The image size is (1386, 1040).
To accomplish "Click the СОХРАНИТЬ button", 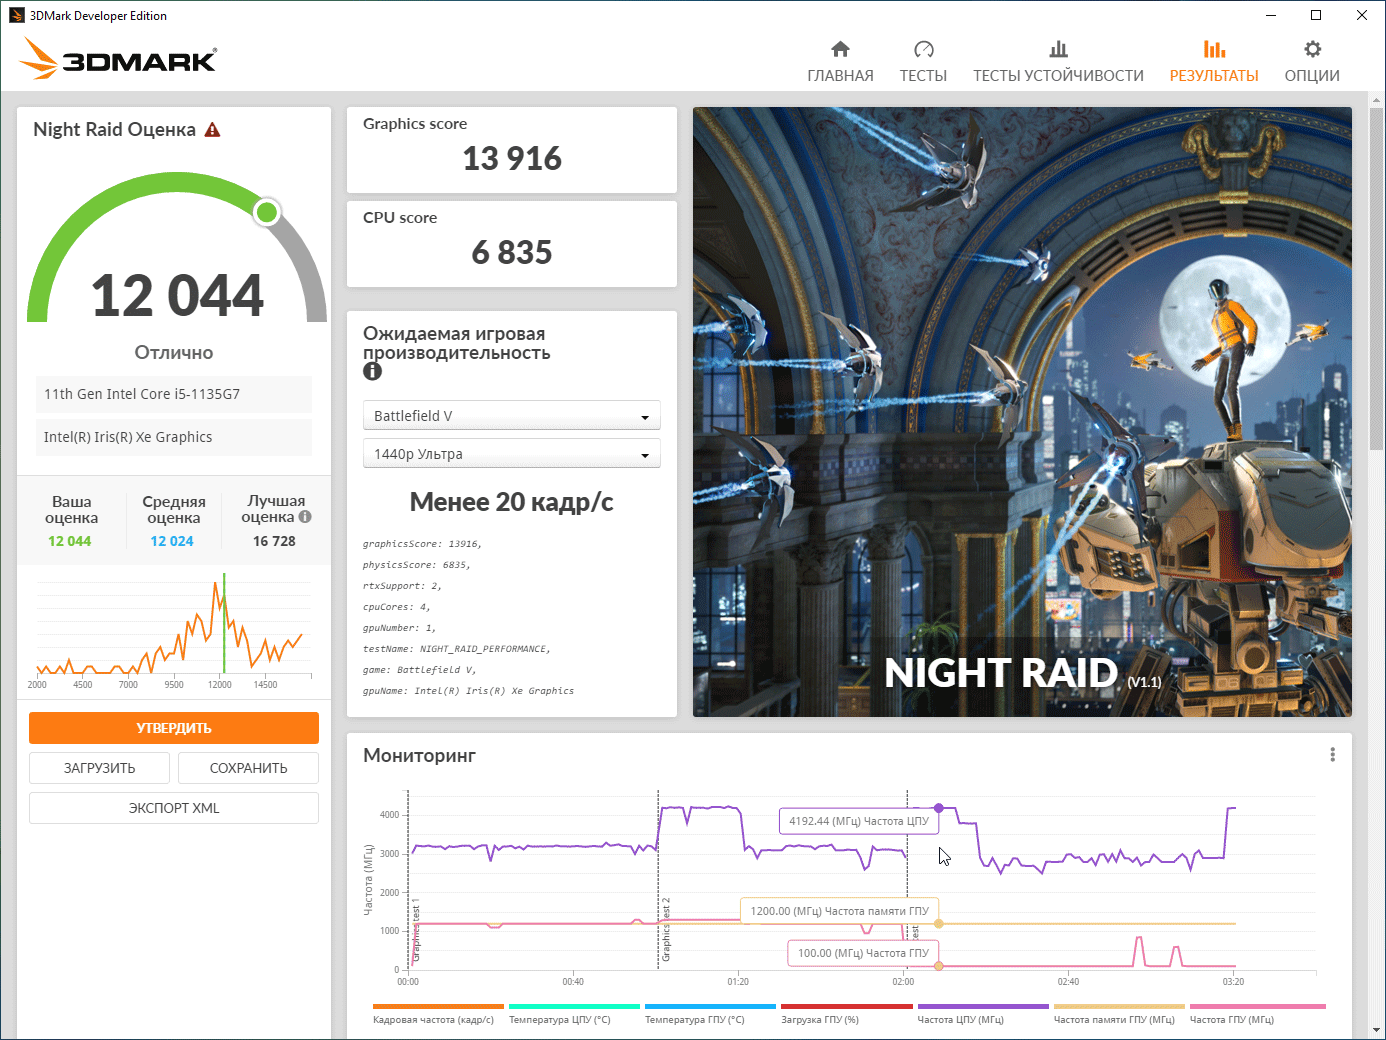I will 248,768.
